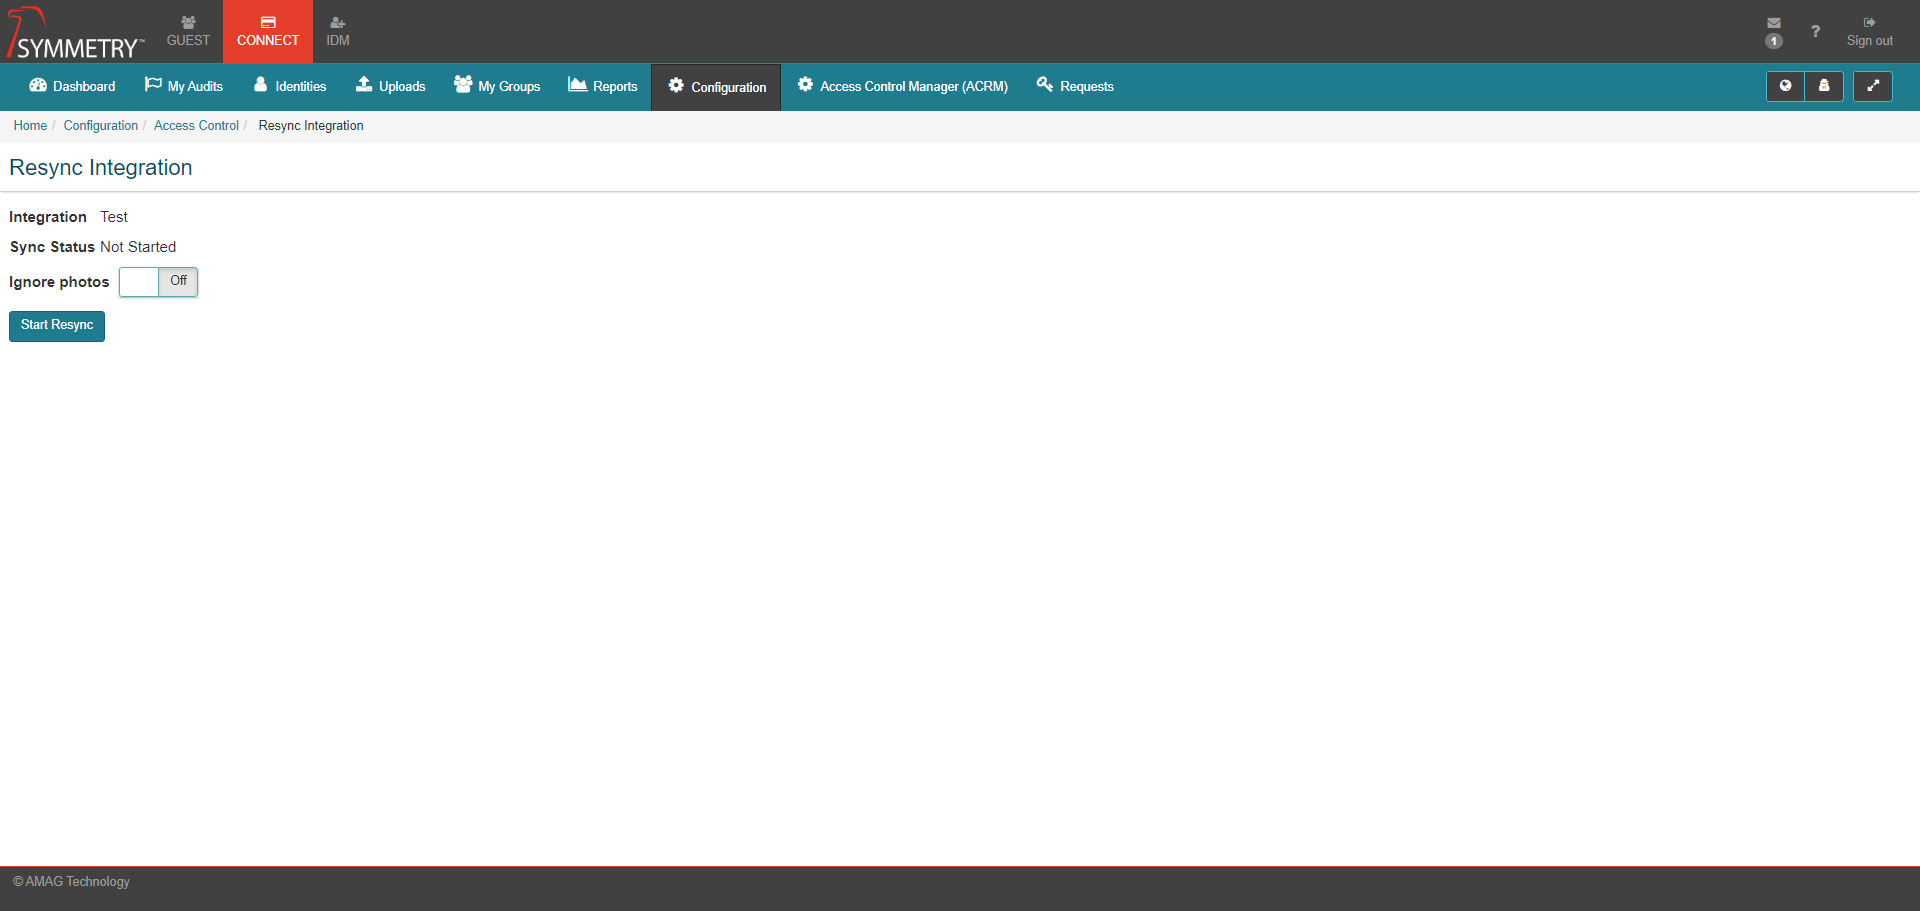Viewport: 1920px width, 911px height.
Task: Select the CONNECT module tab
Action: point(268,32)
